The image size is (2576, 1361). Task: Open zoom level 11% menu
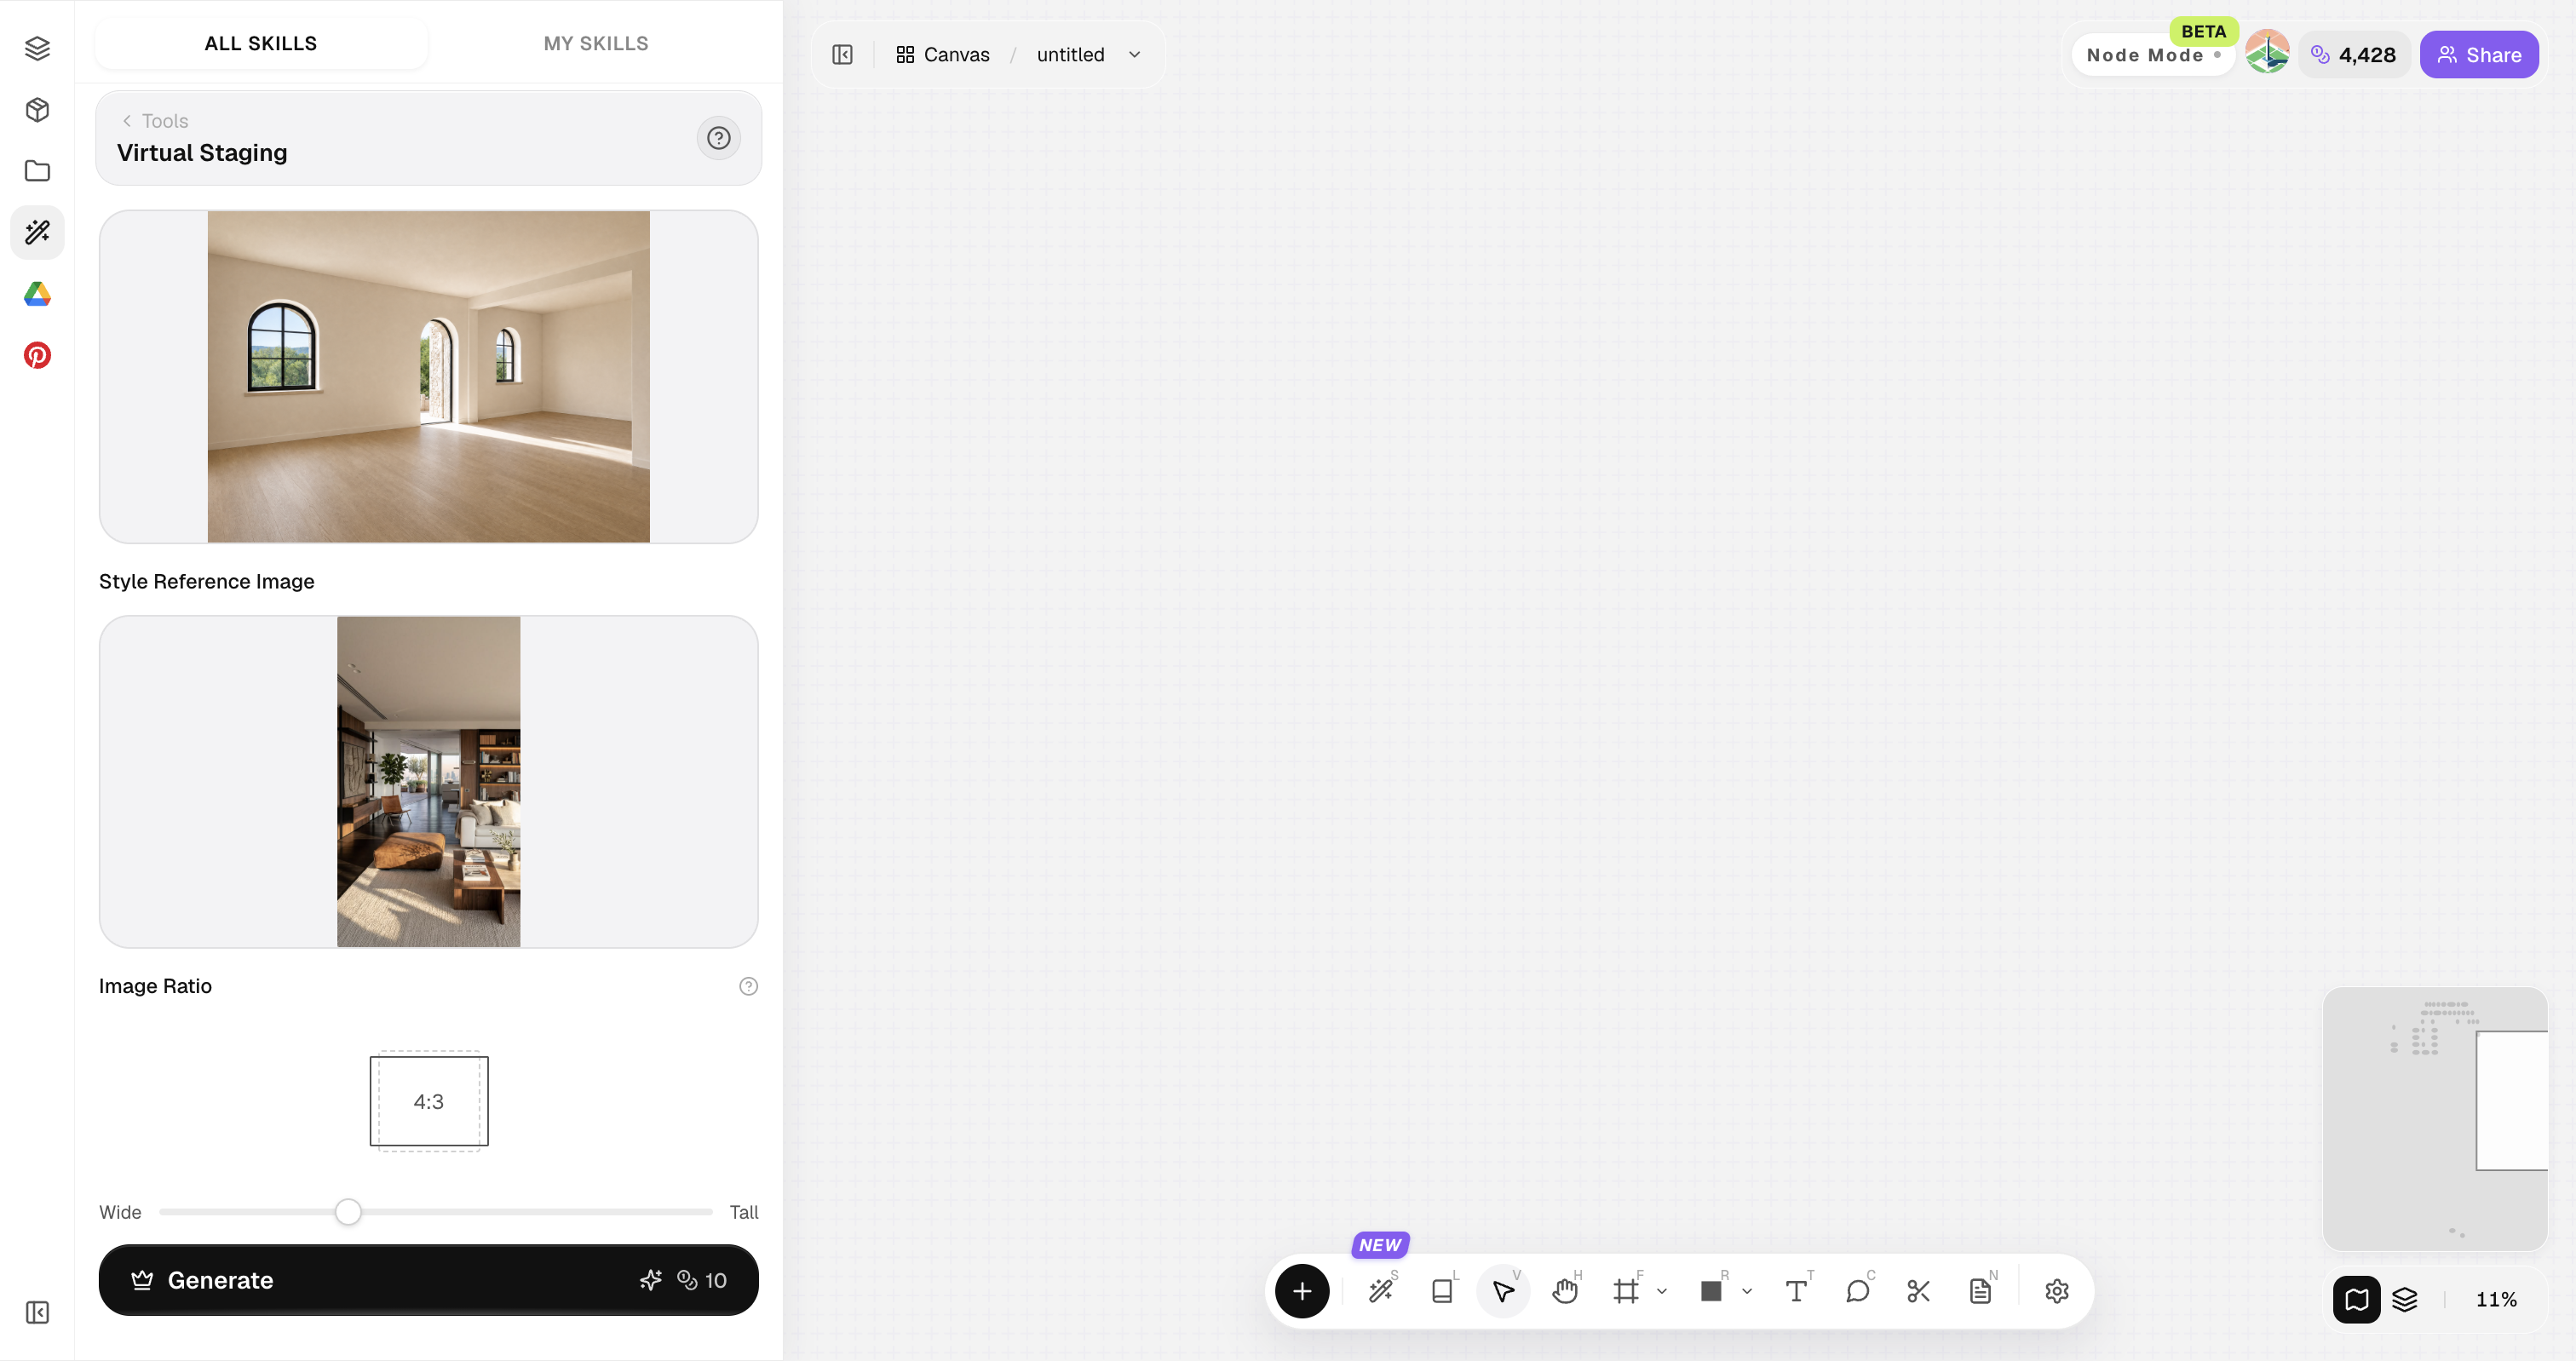2496,1299
